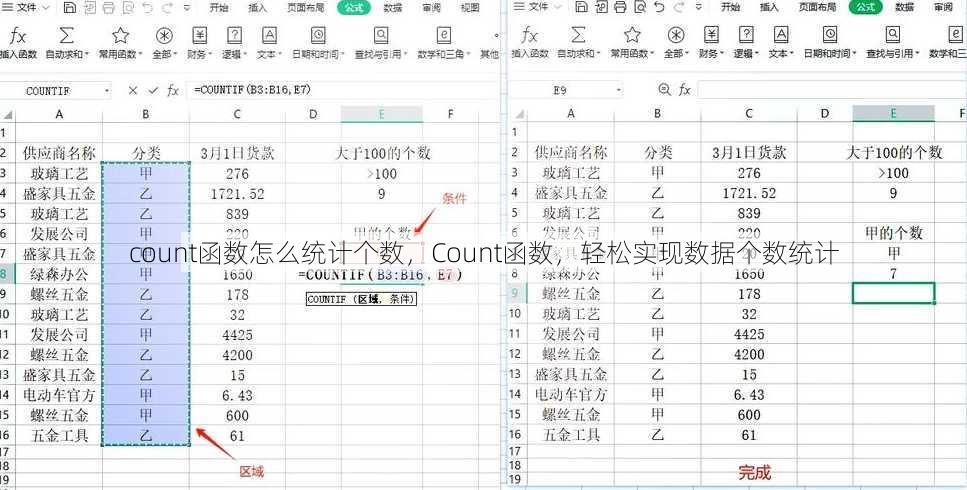Click Insert Function (插入函数) icon in left window
Viewport: 967px width, 490px height.
[x=17, y=35]
